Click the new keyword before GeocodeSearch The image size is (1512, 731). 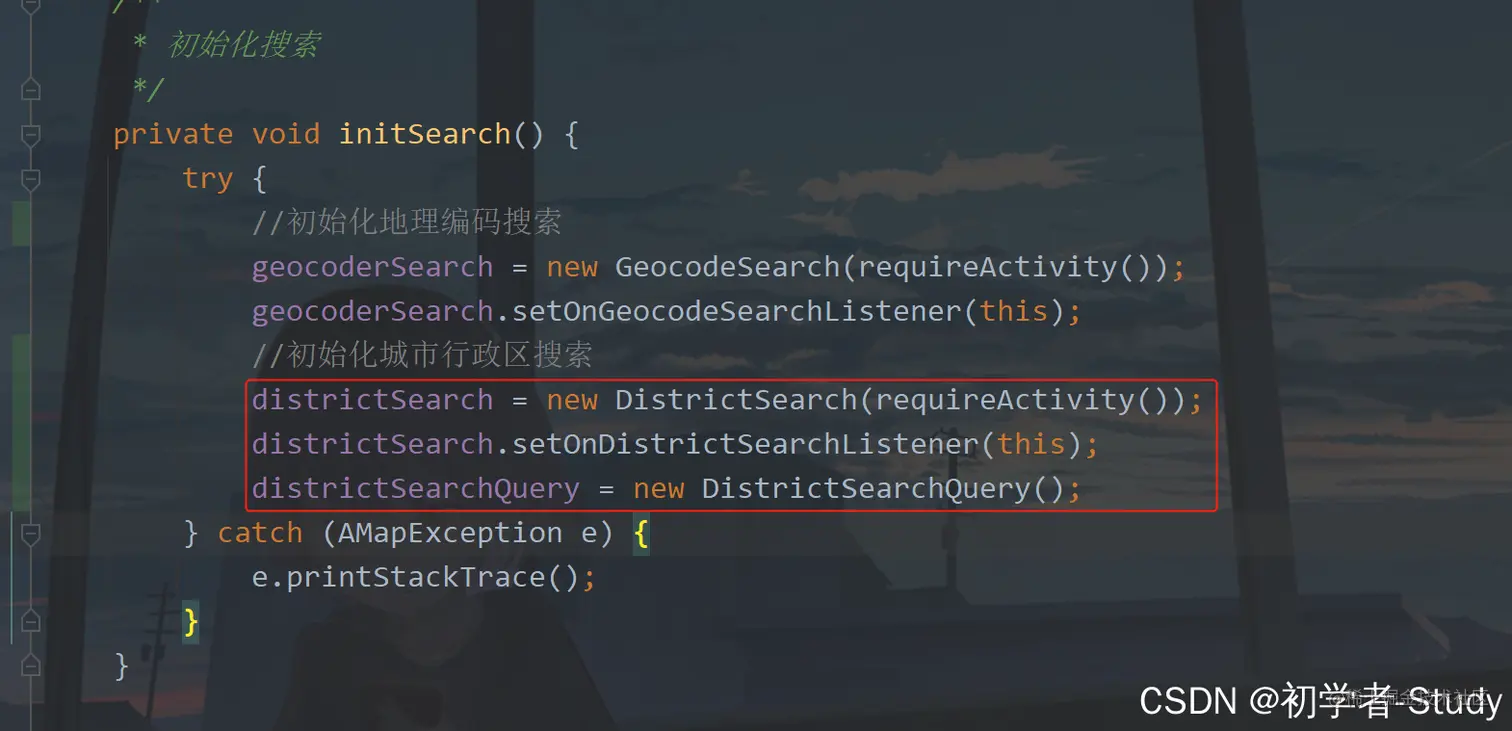[571, 267]
